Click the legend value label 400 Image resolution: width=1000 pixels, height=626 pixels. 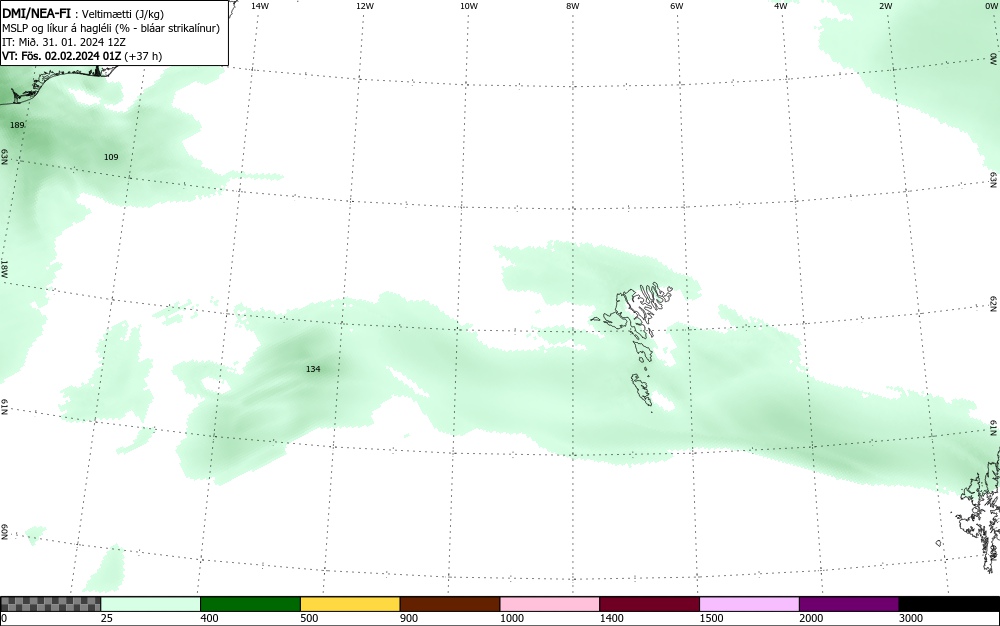(x=209, y=618)
